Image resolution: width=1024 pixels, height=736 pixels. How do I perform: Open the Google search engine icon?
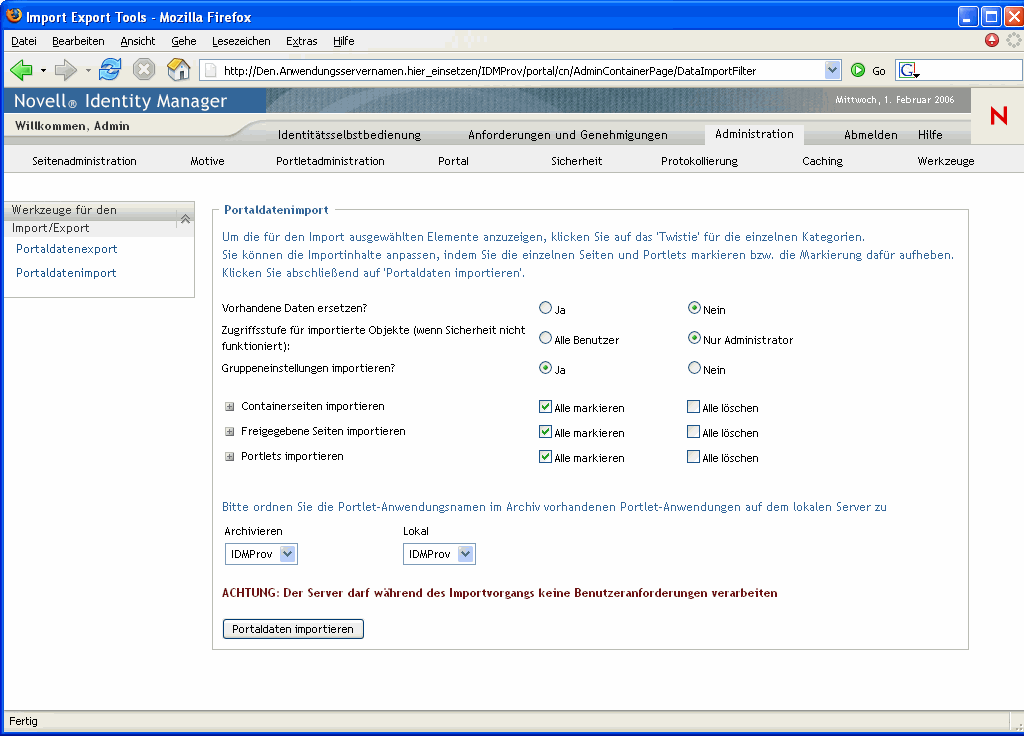[x=908, y=71]
